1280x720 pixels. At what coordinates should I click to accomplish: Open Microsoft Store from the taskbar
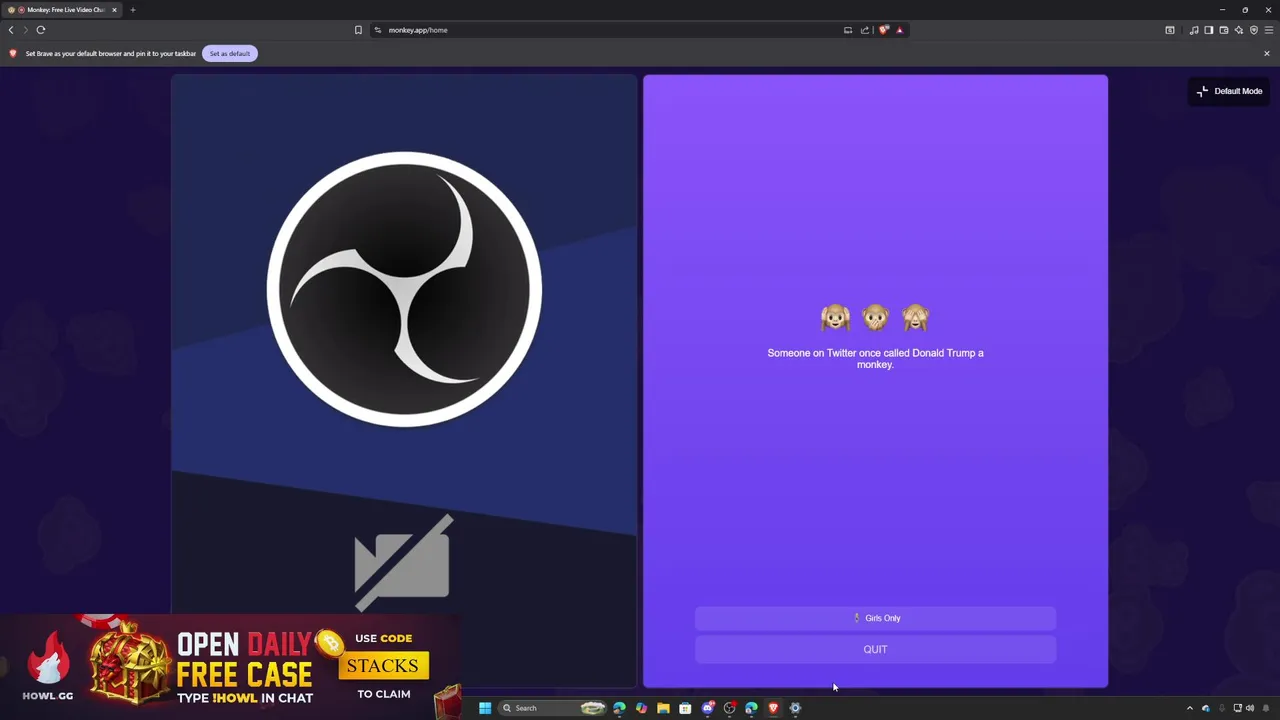(x=685, y=708)
